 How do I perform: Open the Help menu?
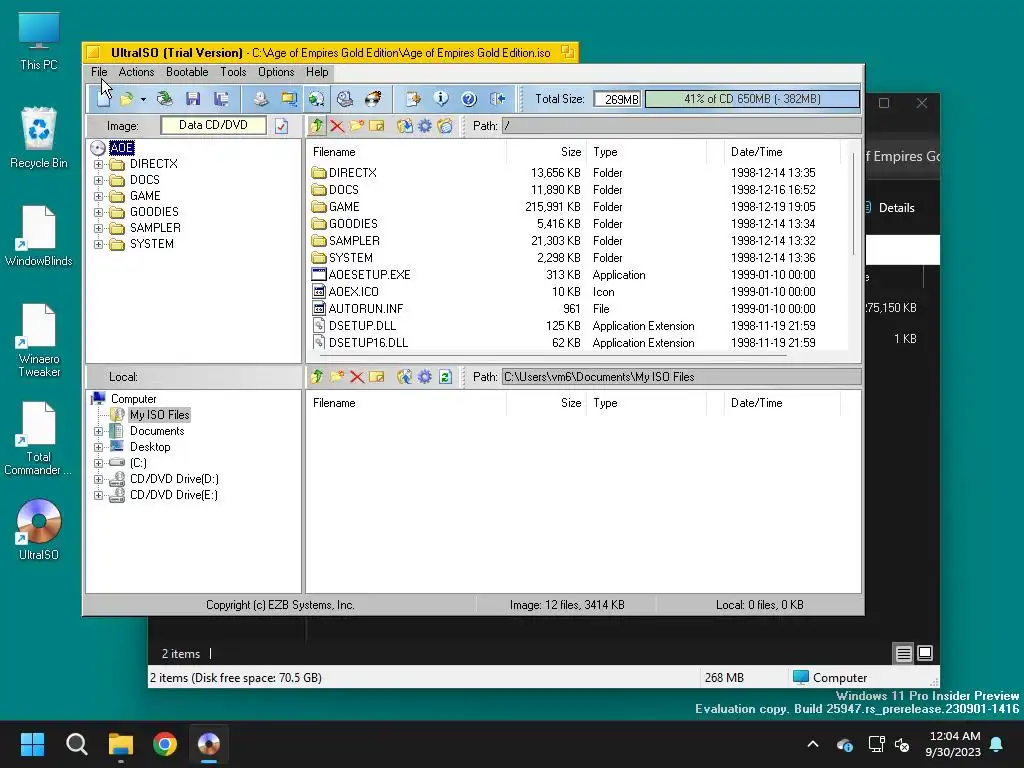point(317,72)
